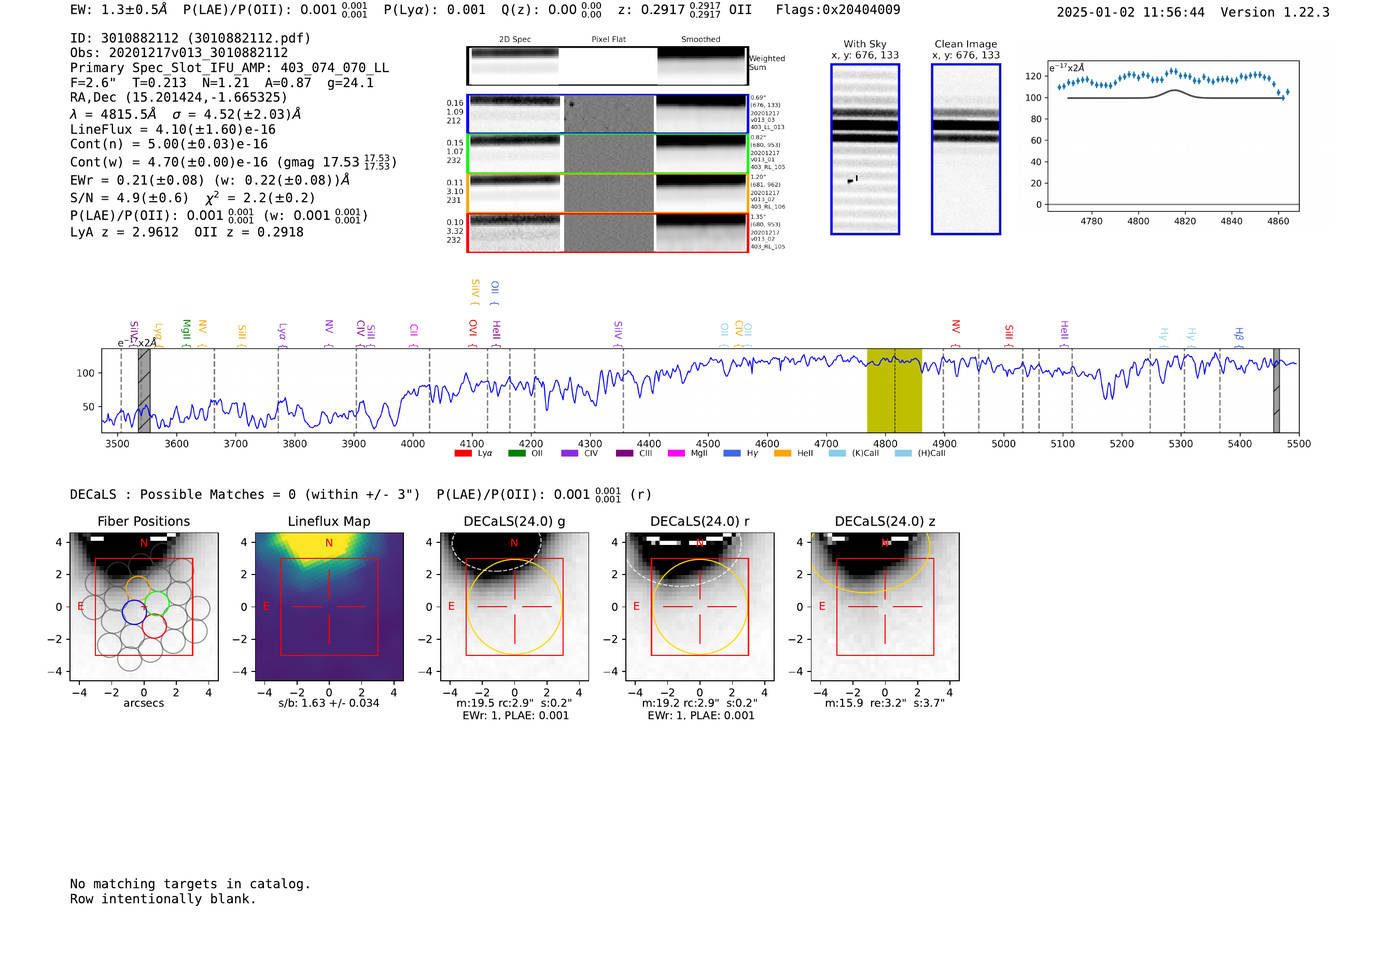Click the green fiber circle in Fiber Positions

[157, 604]
